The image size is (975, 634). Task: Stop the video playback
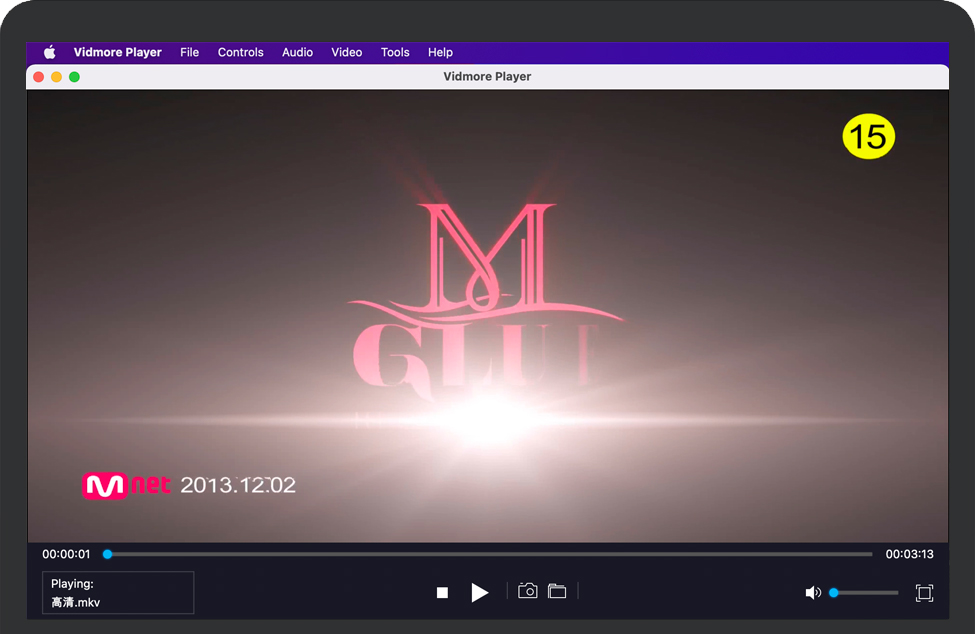tap(442, 593)
